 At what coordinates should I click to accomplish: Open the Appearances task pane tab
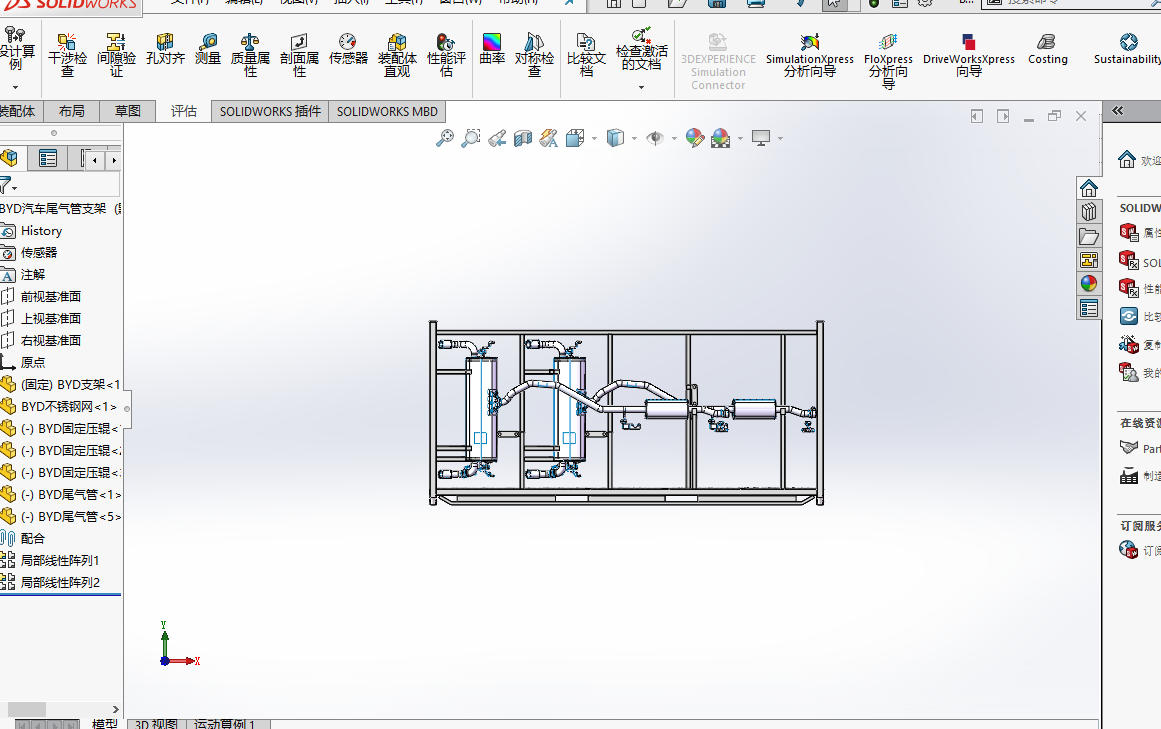(1088, 283)
